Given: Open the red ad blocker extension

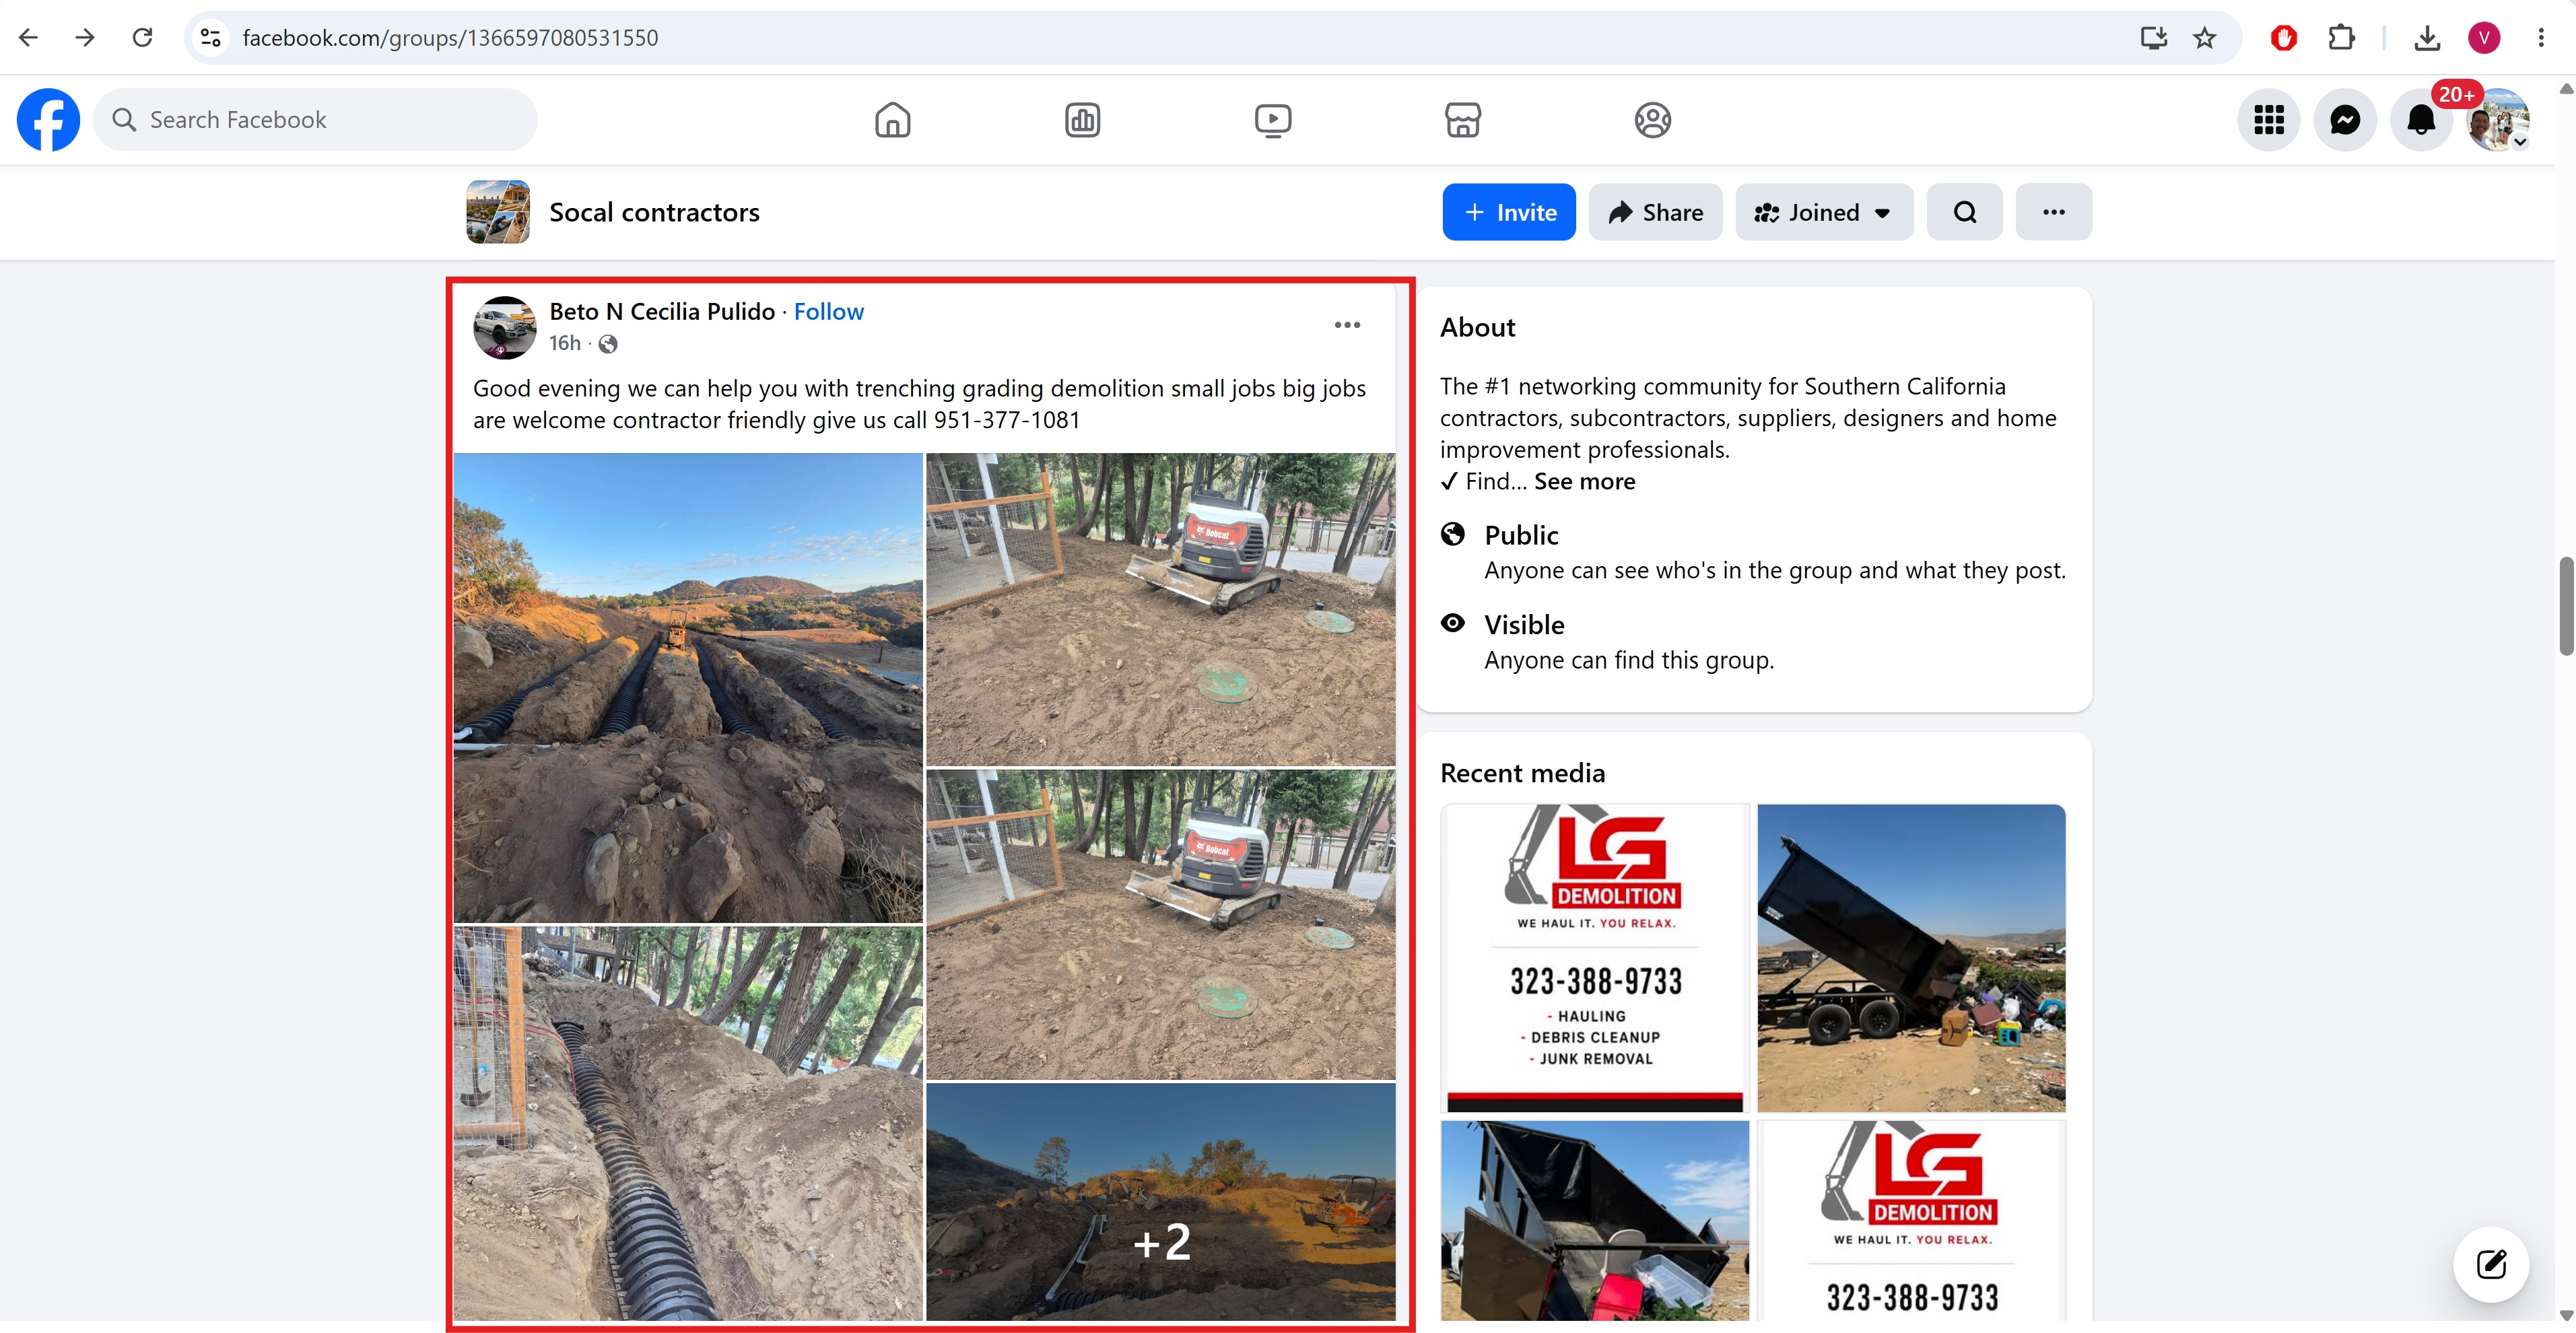Looking at the screenshot, I should pyautogui.click(x=2283, y=38).
